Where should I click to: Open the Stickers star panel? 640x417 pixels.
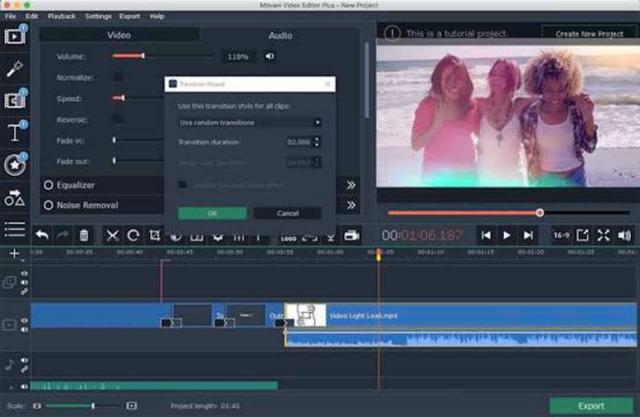click(x=15, y=165)
